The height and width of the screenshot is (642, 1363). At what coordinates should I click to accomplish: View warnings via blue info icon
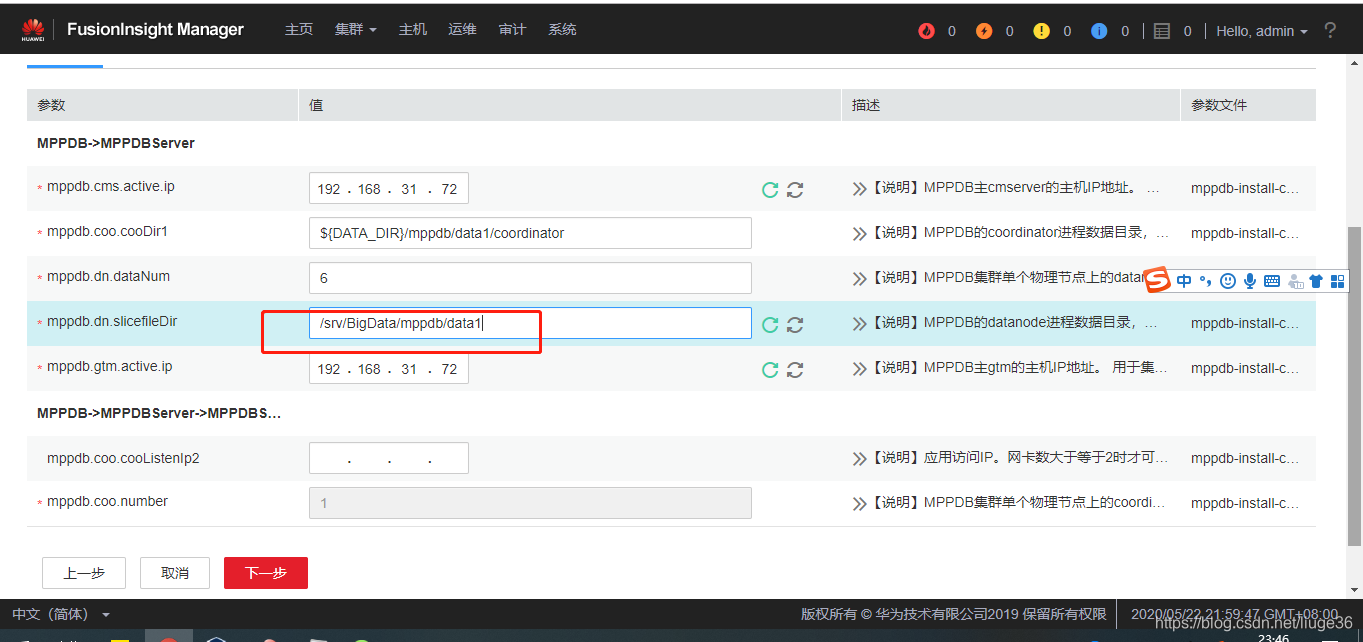[1099, 30]
